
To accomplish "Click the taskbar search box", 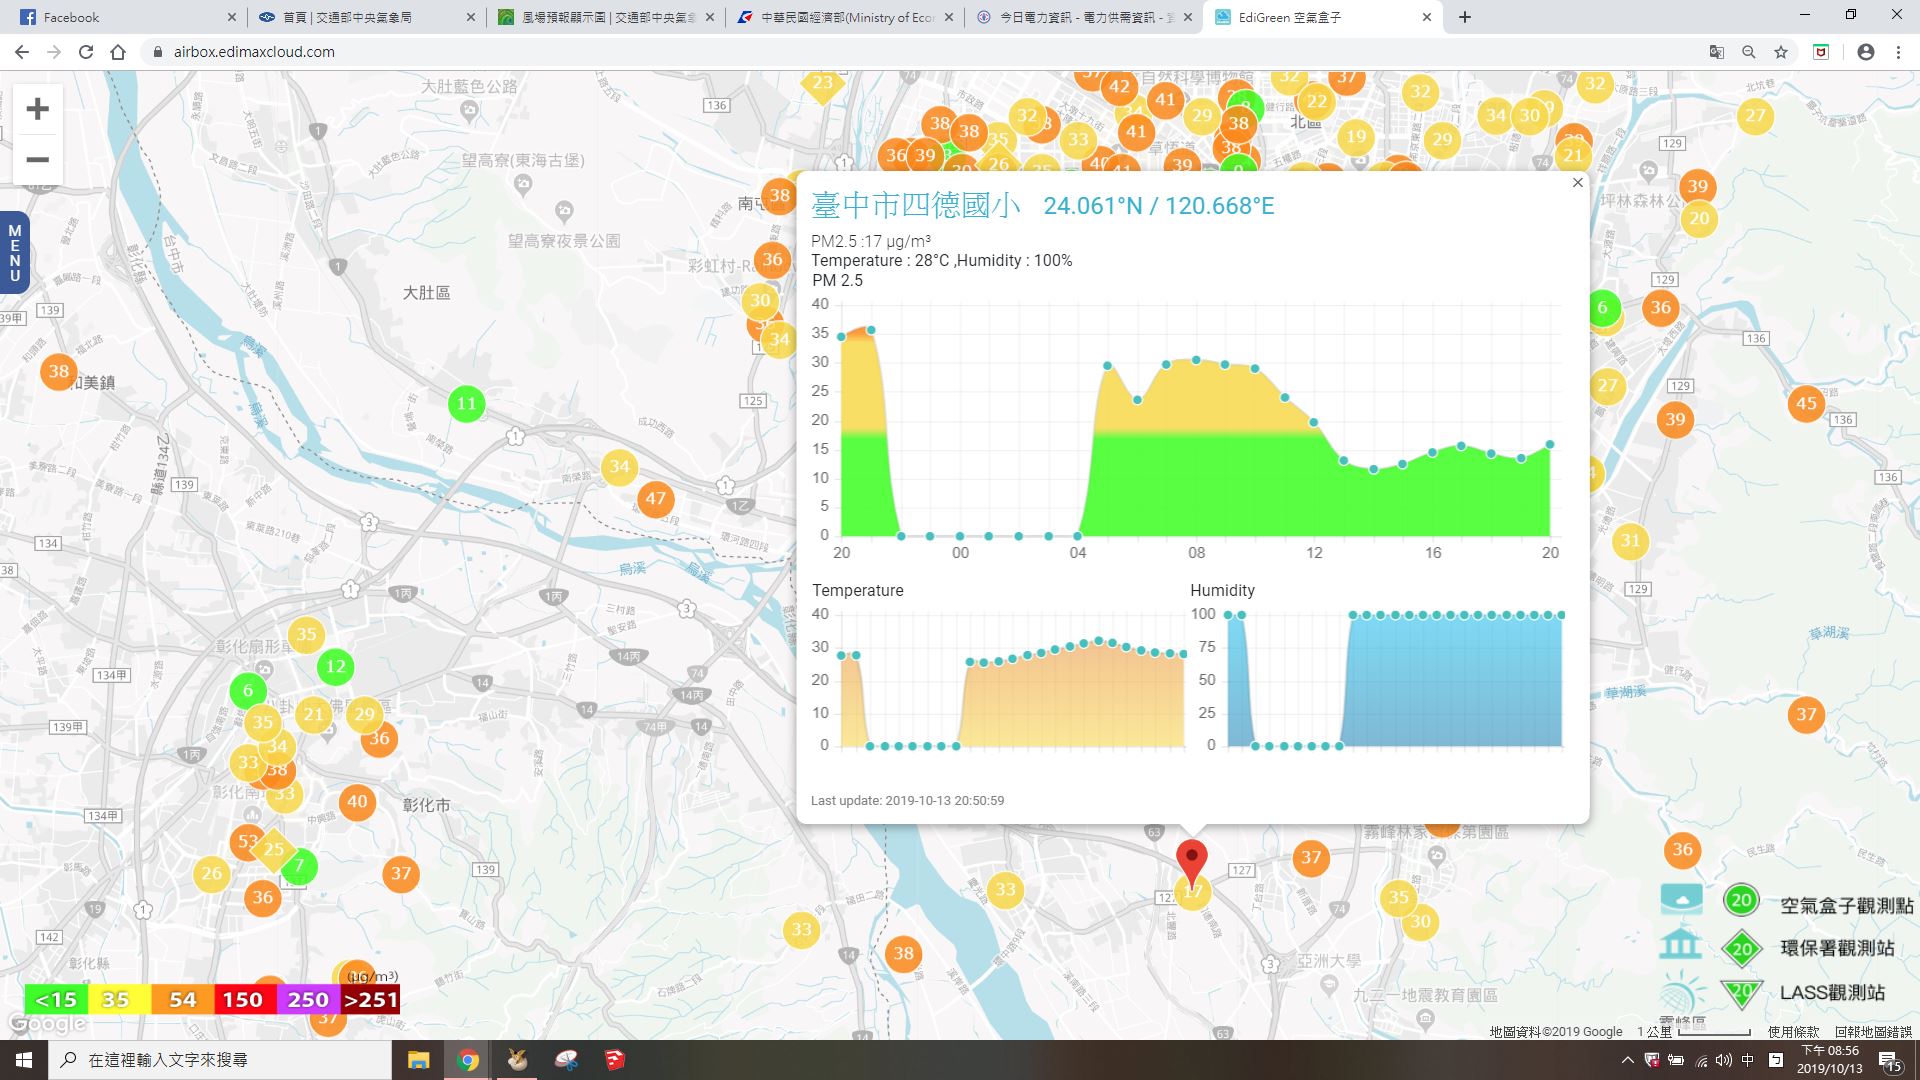I will point(220,1060).
